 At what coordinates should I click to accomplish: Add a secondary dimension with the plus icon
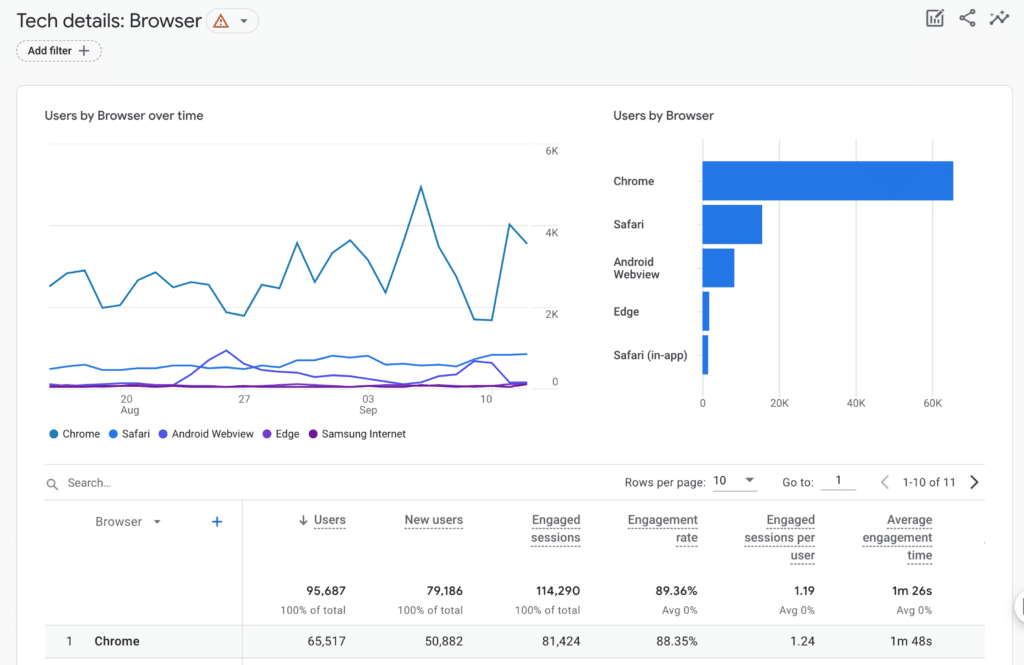pos(216,521)
